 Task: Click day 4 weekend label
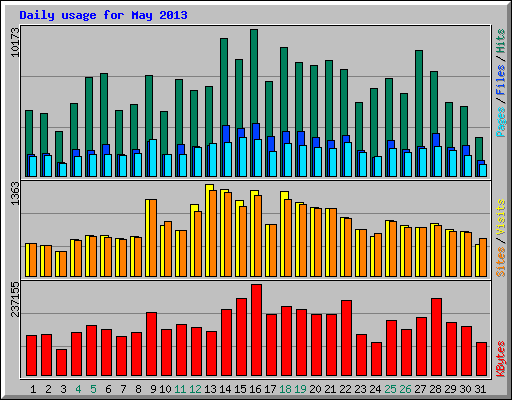point(78,389)
